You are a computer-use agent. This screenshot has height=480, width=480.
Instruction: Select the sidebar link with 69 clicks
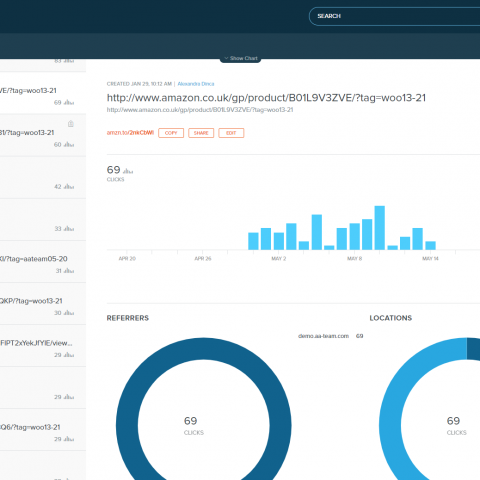coord(43,93)
